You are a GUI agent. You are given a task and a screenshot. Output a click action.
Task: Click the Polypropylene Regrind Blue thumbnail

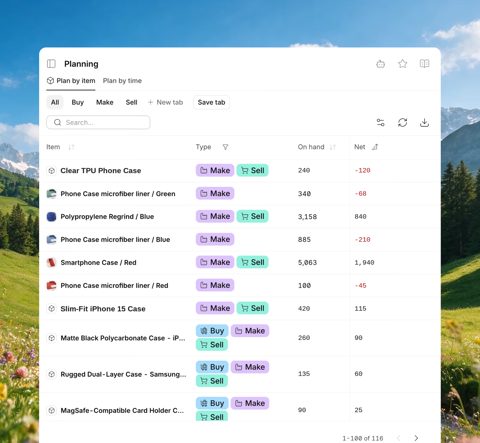51,217
